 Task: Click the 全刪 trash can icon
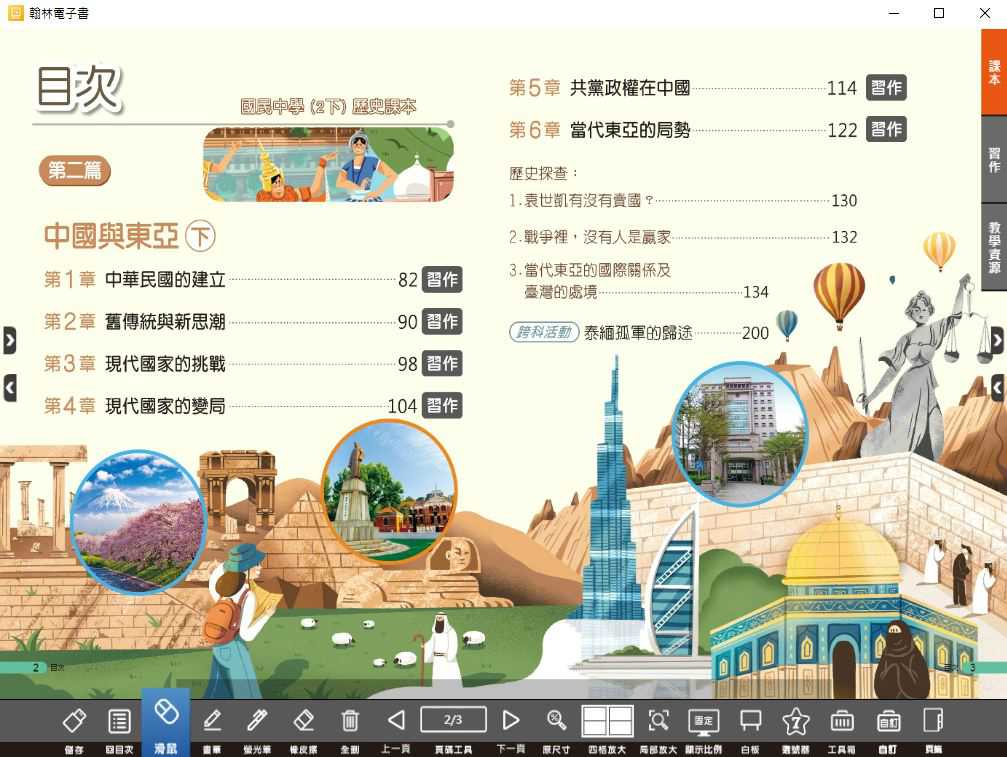tap(349, 721)
